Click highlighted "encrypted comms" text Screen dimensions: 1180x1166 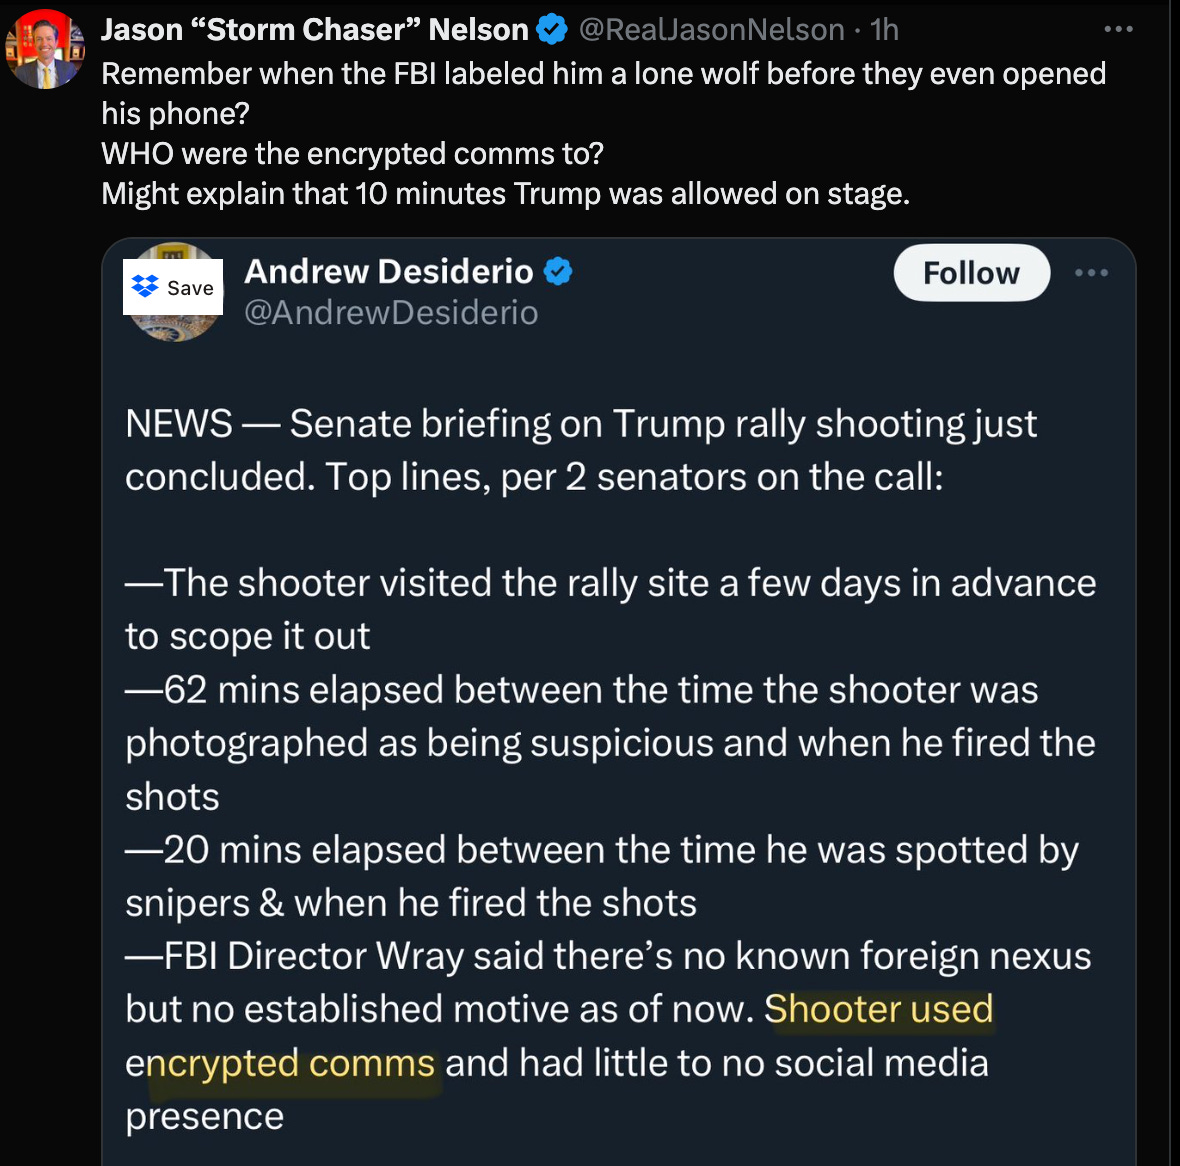pyautogui.click(x=290, y=1063)
